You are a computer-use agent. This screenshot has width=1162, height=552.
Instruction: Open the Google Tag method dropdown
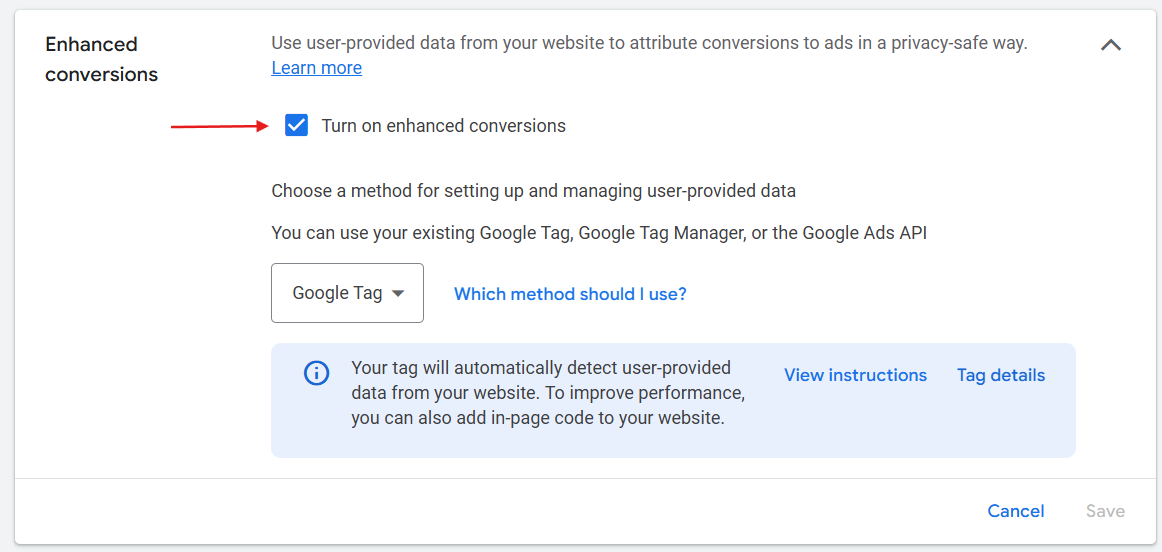[348, 293]
